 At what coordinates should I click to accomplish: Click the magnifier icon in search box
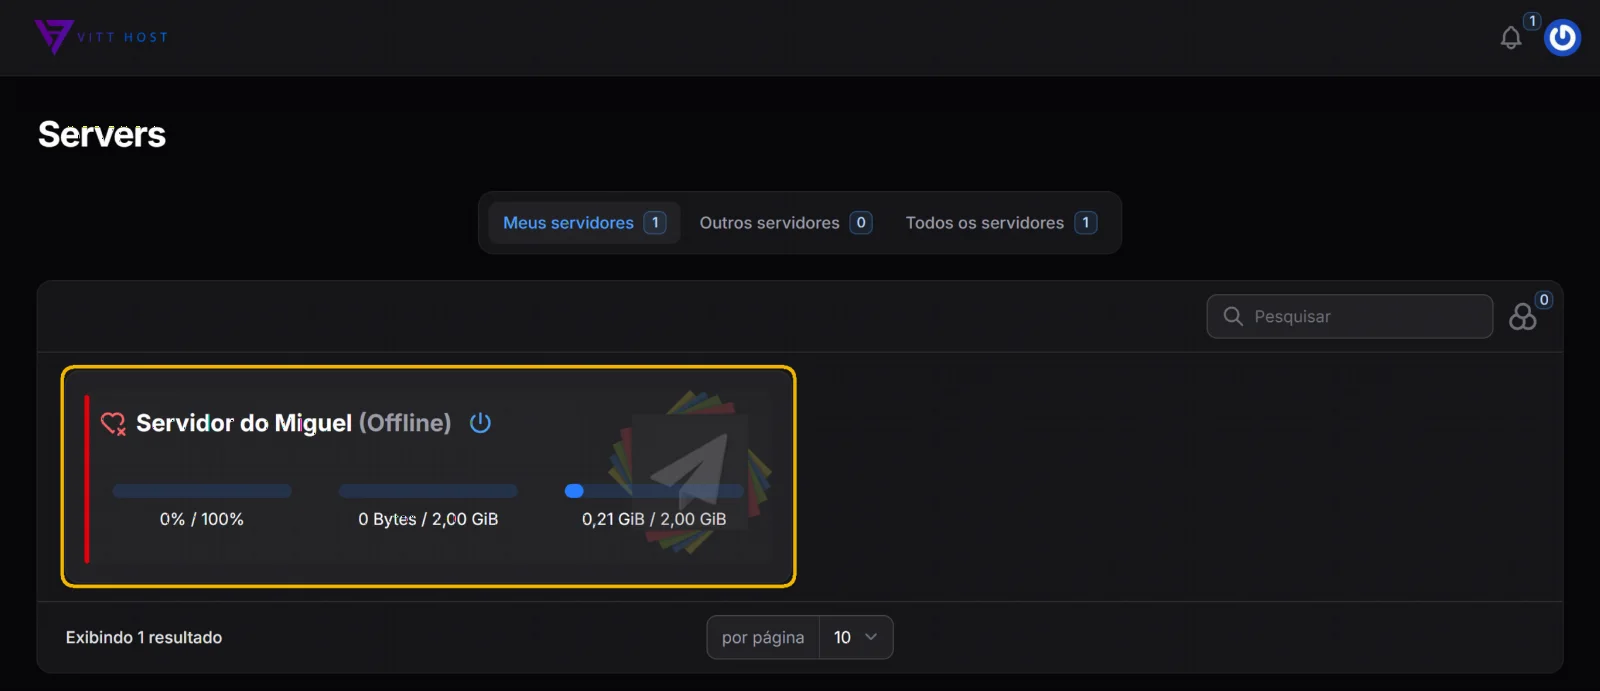coord(1233,316)
